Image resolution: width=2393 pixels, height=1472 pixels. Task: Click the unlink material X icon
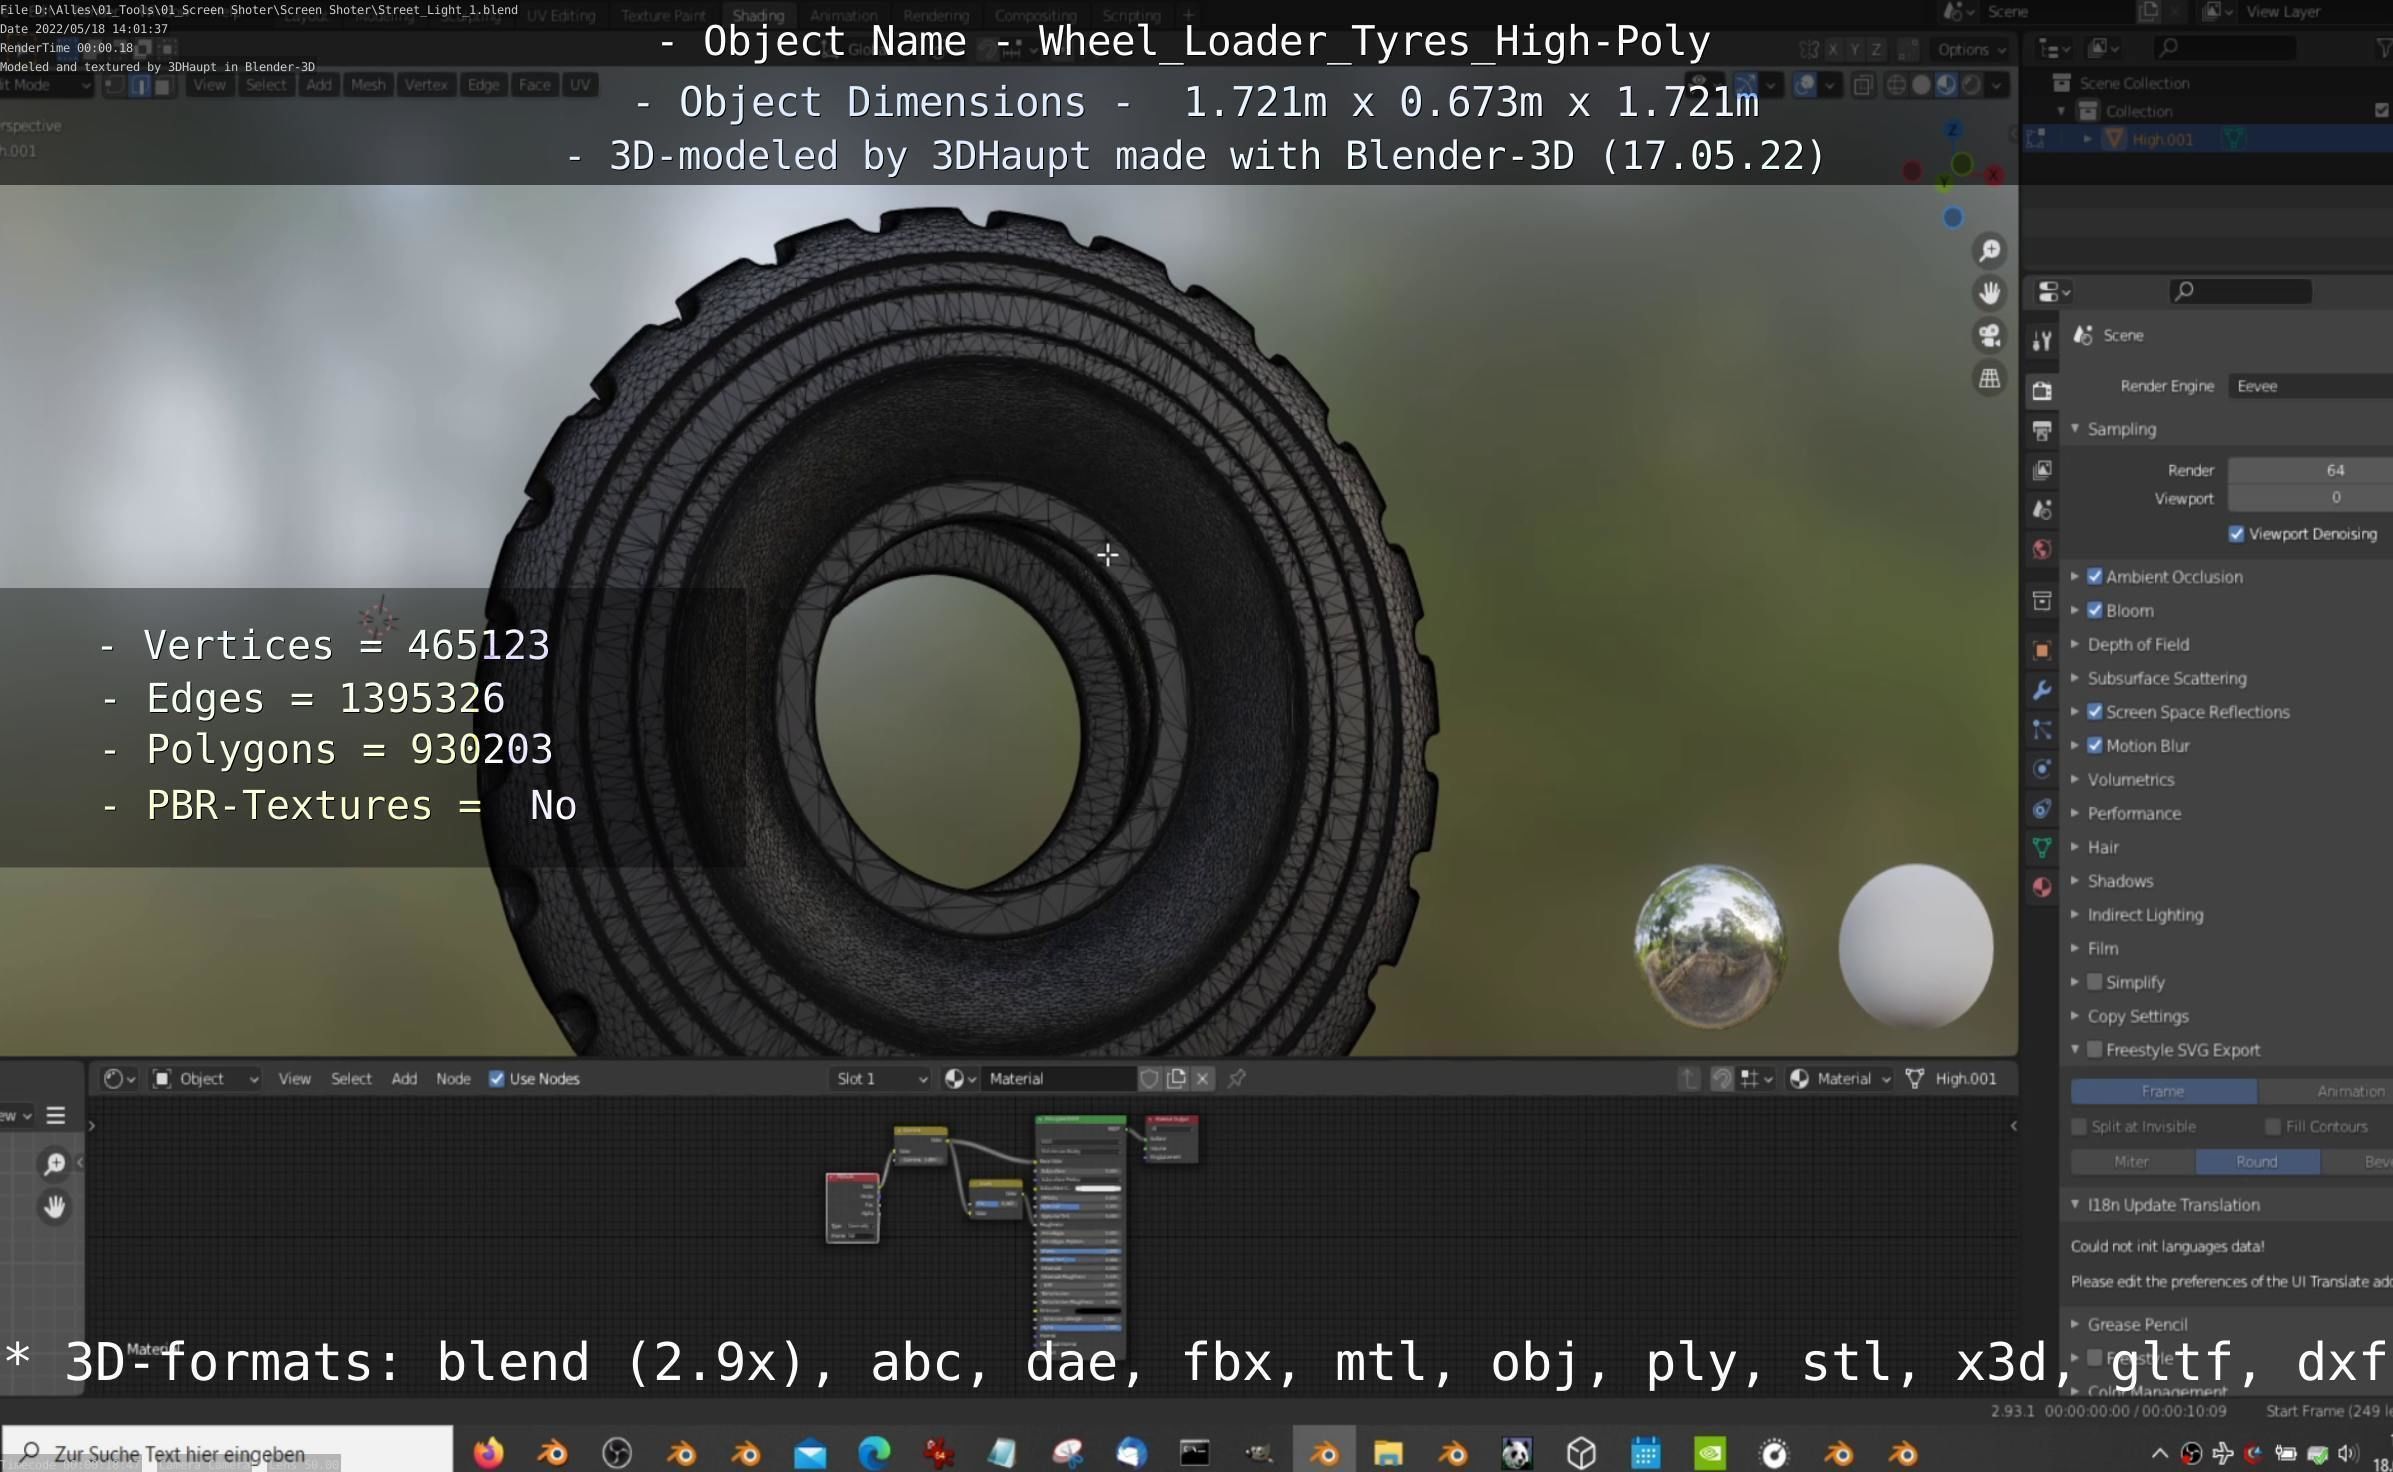click(x=1203, y=1078)
